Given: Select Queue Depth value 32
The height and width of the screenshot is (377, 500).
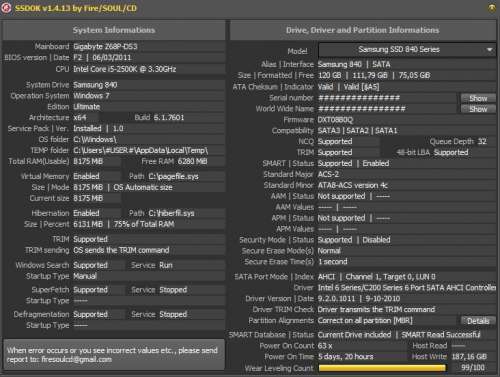Looking at the screenshot, I should click(482, 141).
